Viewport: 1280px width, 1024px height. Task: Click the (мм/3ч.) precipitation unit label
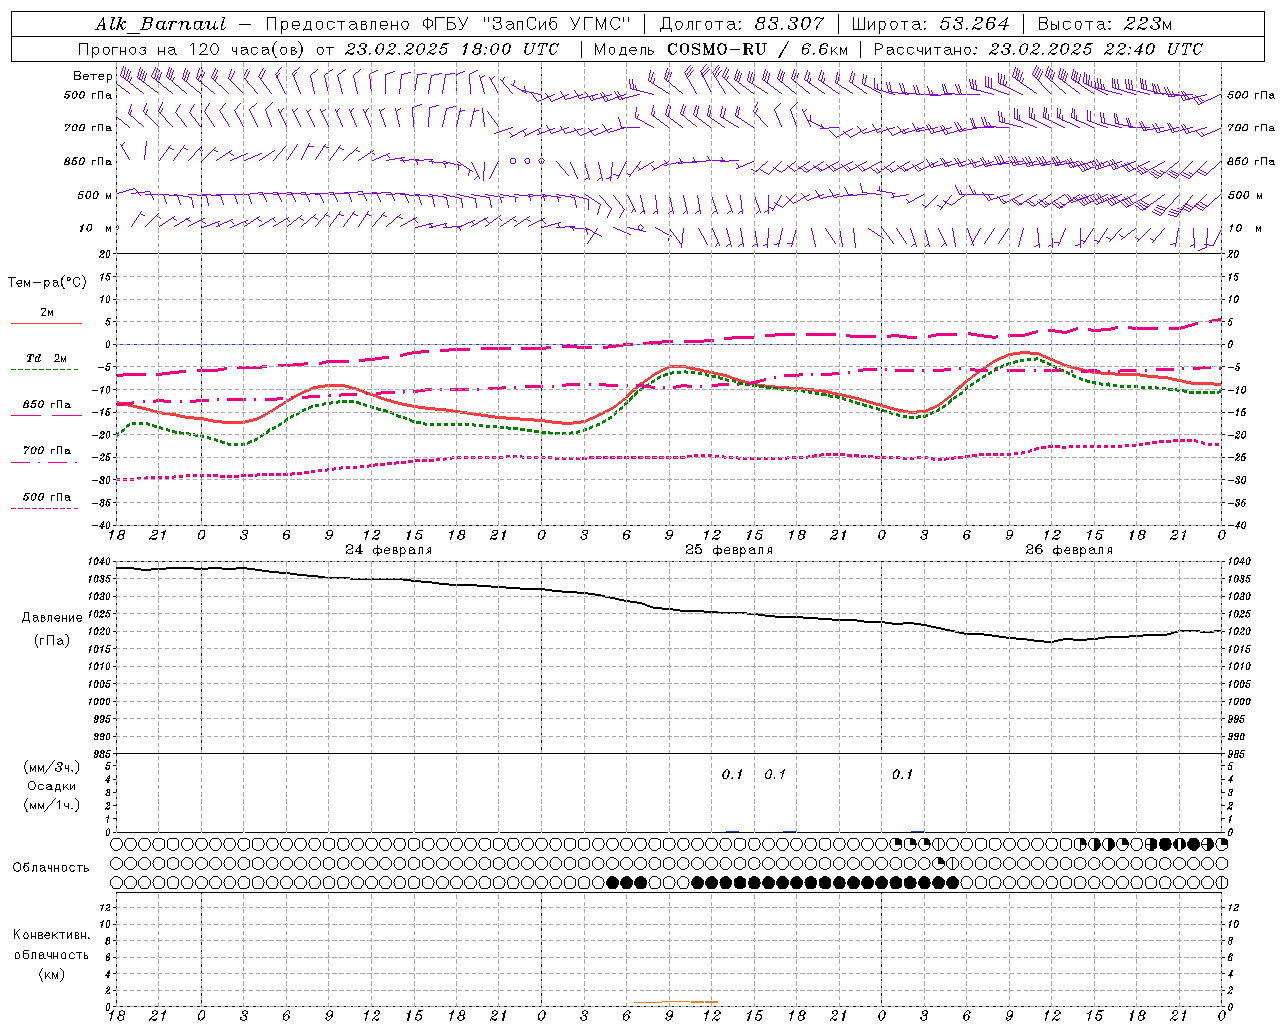click(x=52, y=768)
